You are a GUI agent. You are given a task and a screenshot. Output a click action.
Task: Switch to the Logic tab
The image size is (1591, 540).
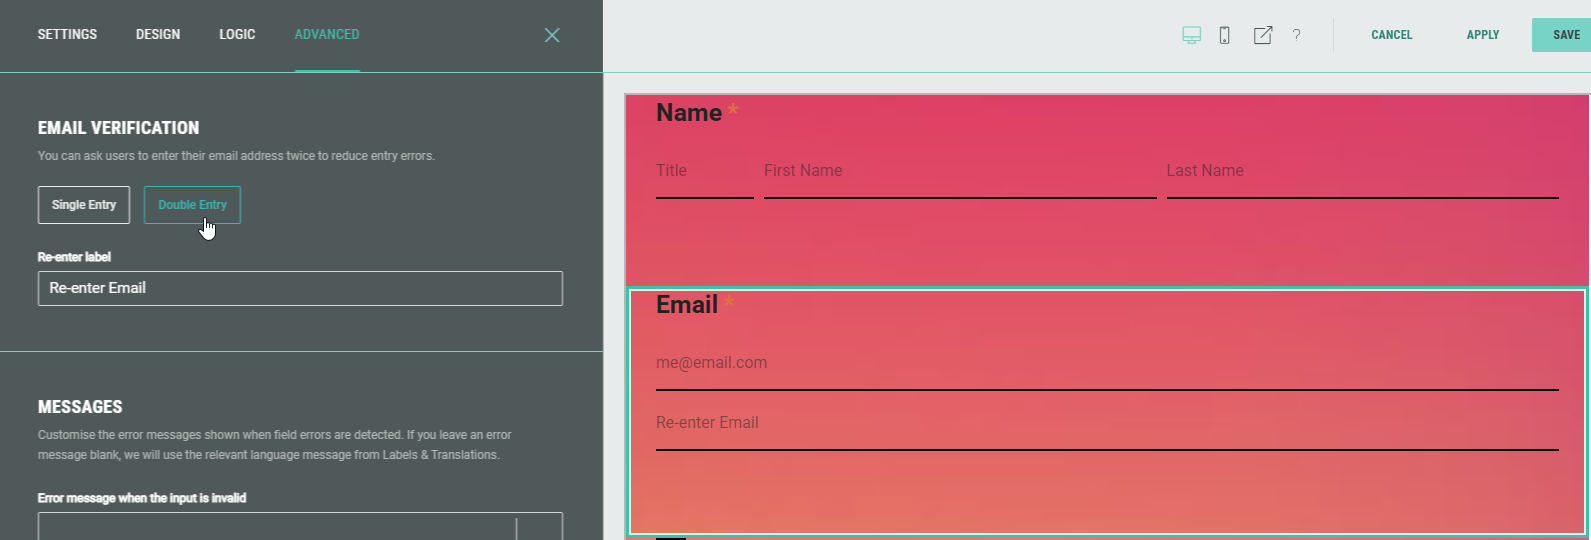coord(237,34)
